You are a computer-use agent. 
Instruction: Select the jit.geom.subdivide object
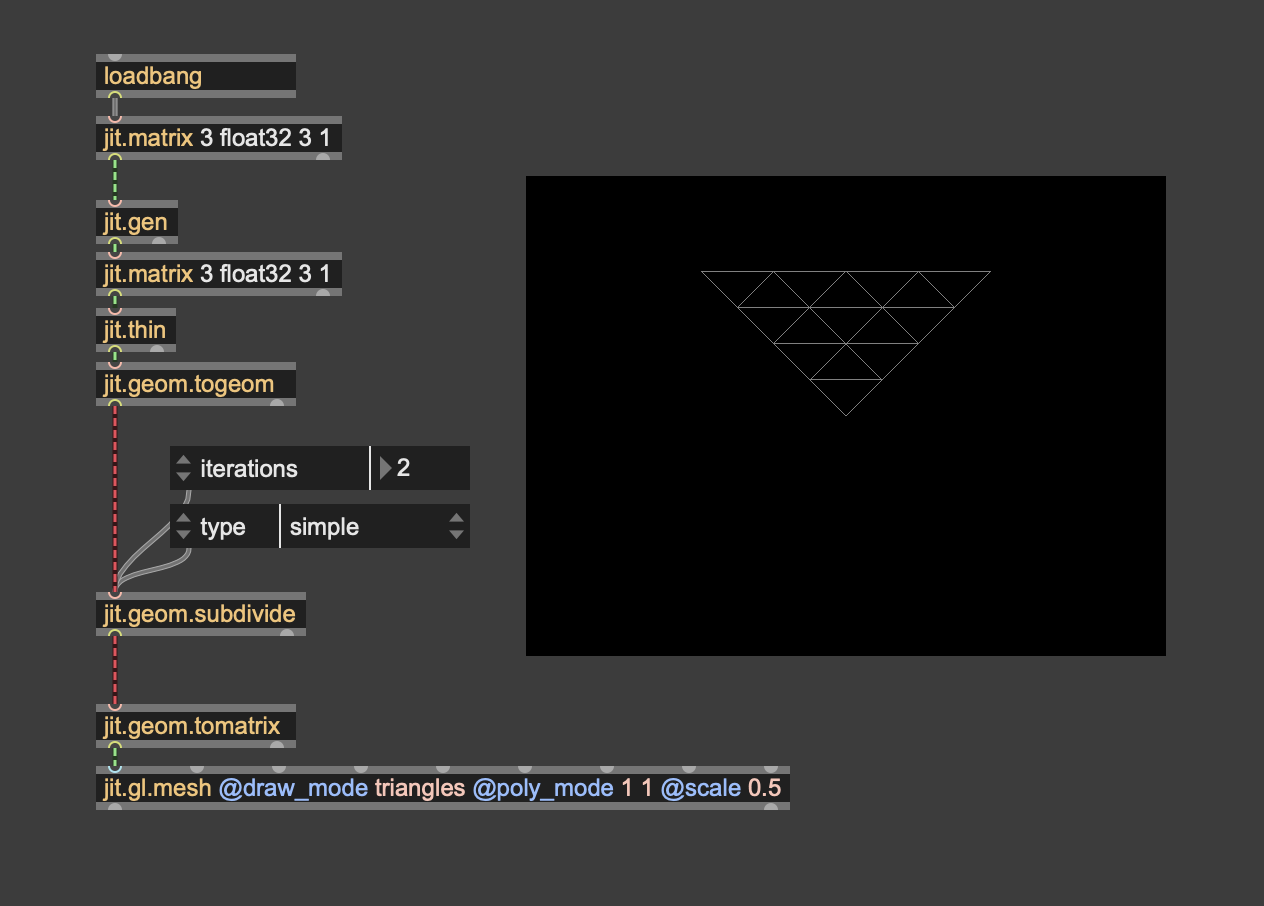201,614
